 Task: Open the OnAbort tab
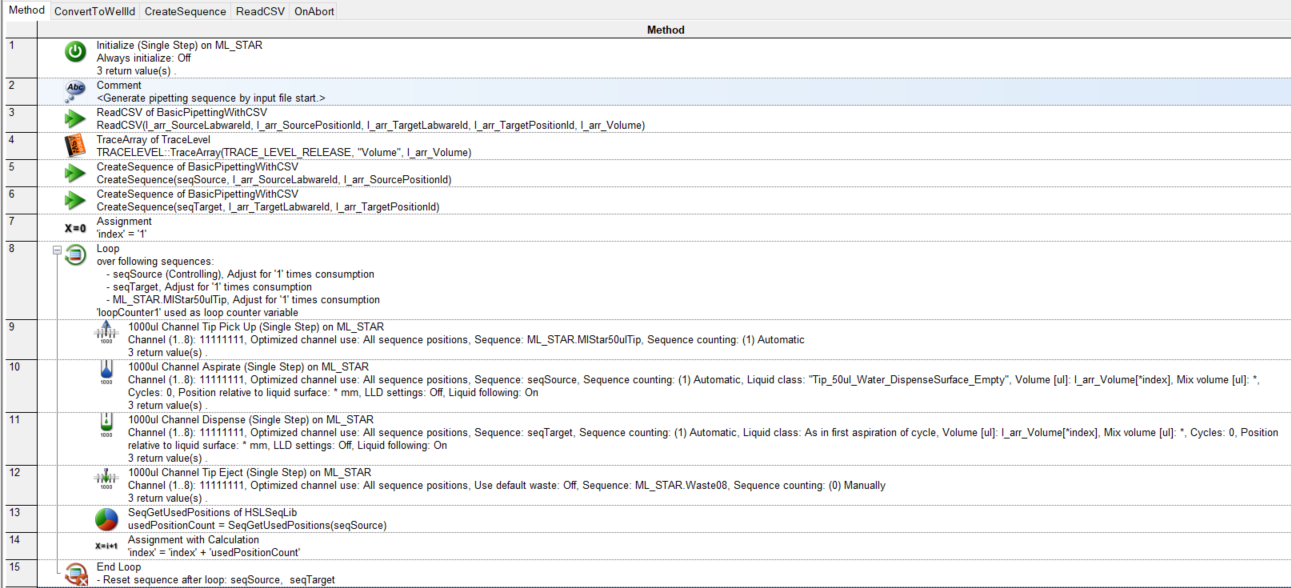[x=314, y=11]
